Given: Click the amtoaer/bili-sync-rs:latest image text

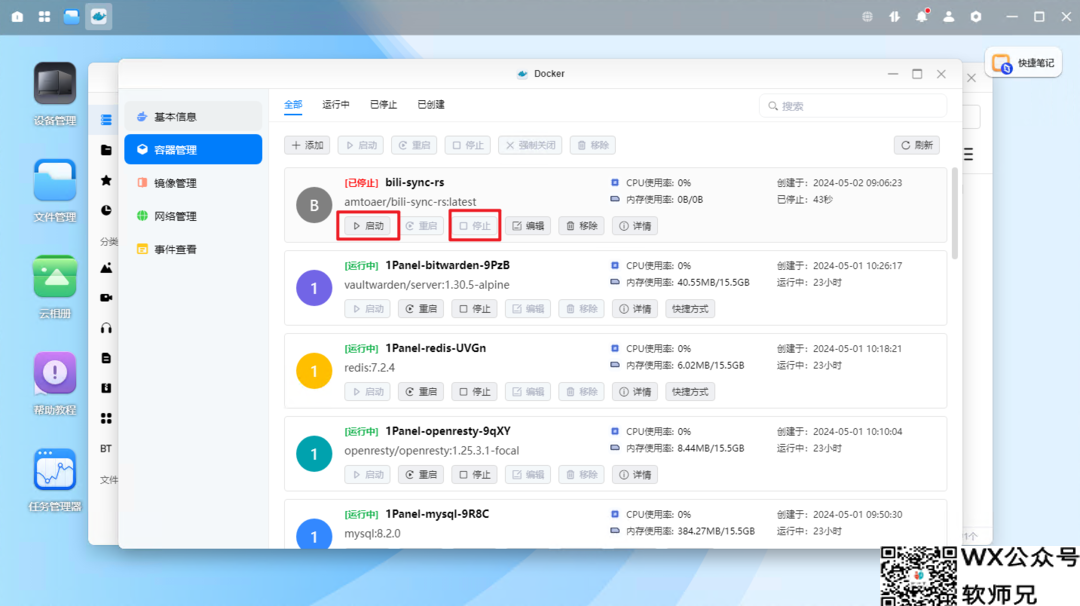Looking at the screenshot, I should [x=410, y=202].
